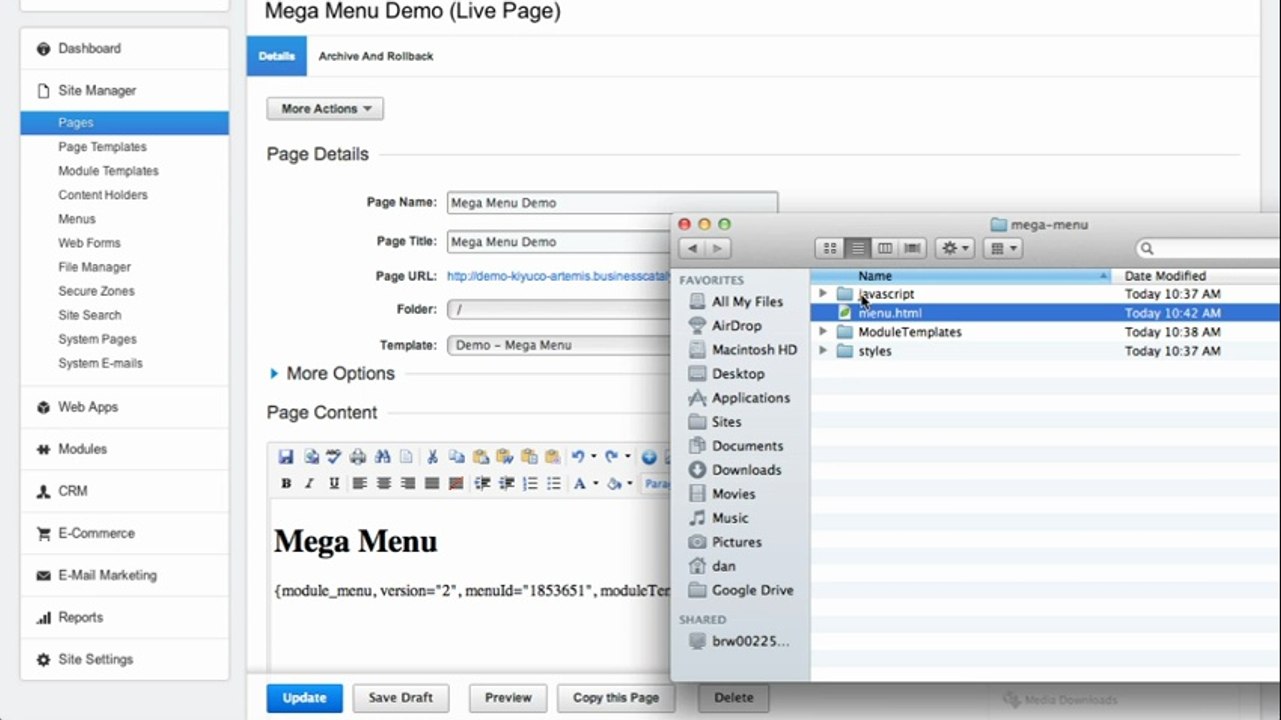This screenshot has height=720, width=1281.
Task: Expand the javascript folder in Finder
Action: (x=823, y=294)
